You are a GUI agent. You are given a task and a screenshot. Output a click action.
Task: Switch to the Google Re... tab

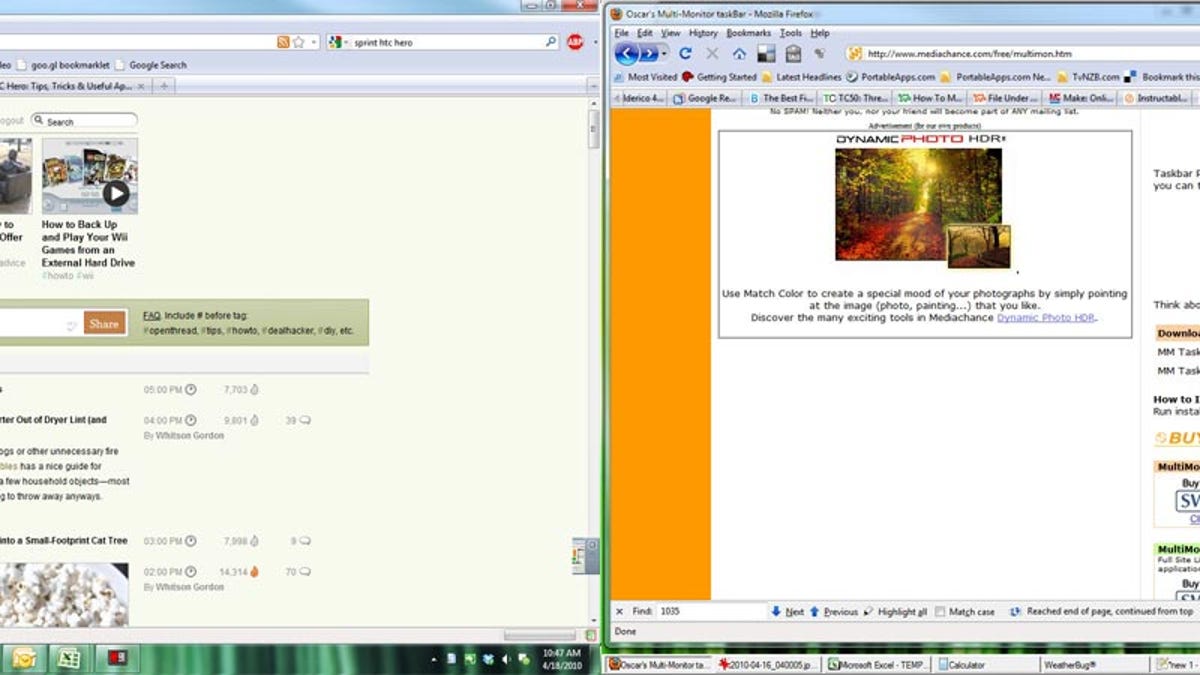[706, 98]
